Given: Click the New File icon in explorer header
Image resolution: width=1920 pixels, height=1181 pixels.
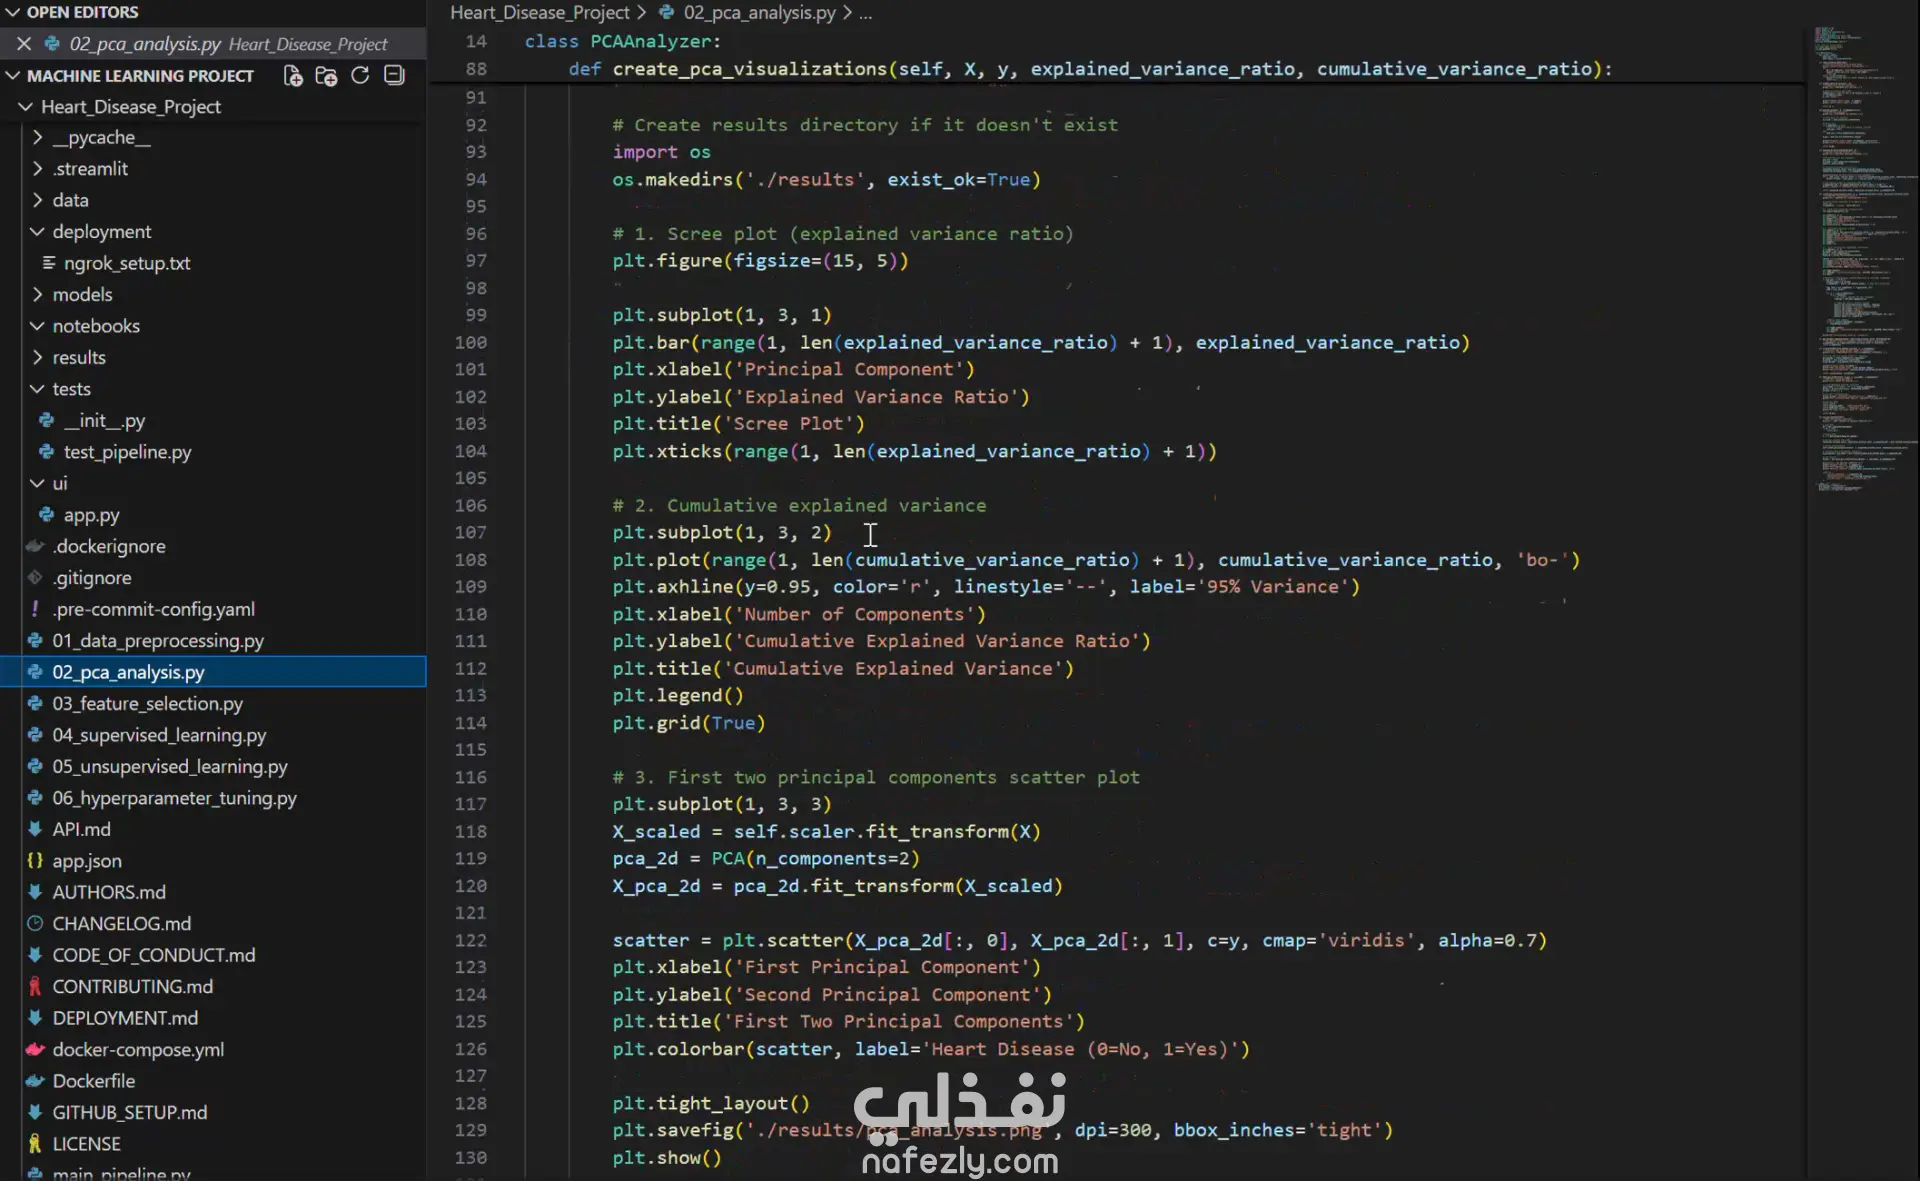Looking at the screenshot, I should (293, 76).
